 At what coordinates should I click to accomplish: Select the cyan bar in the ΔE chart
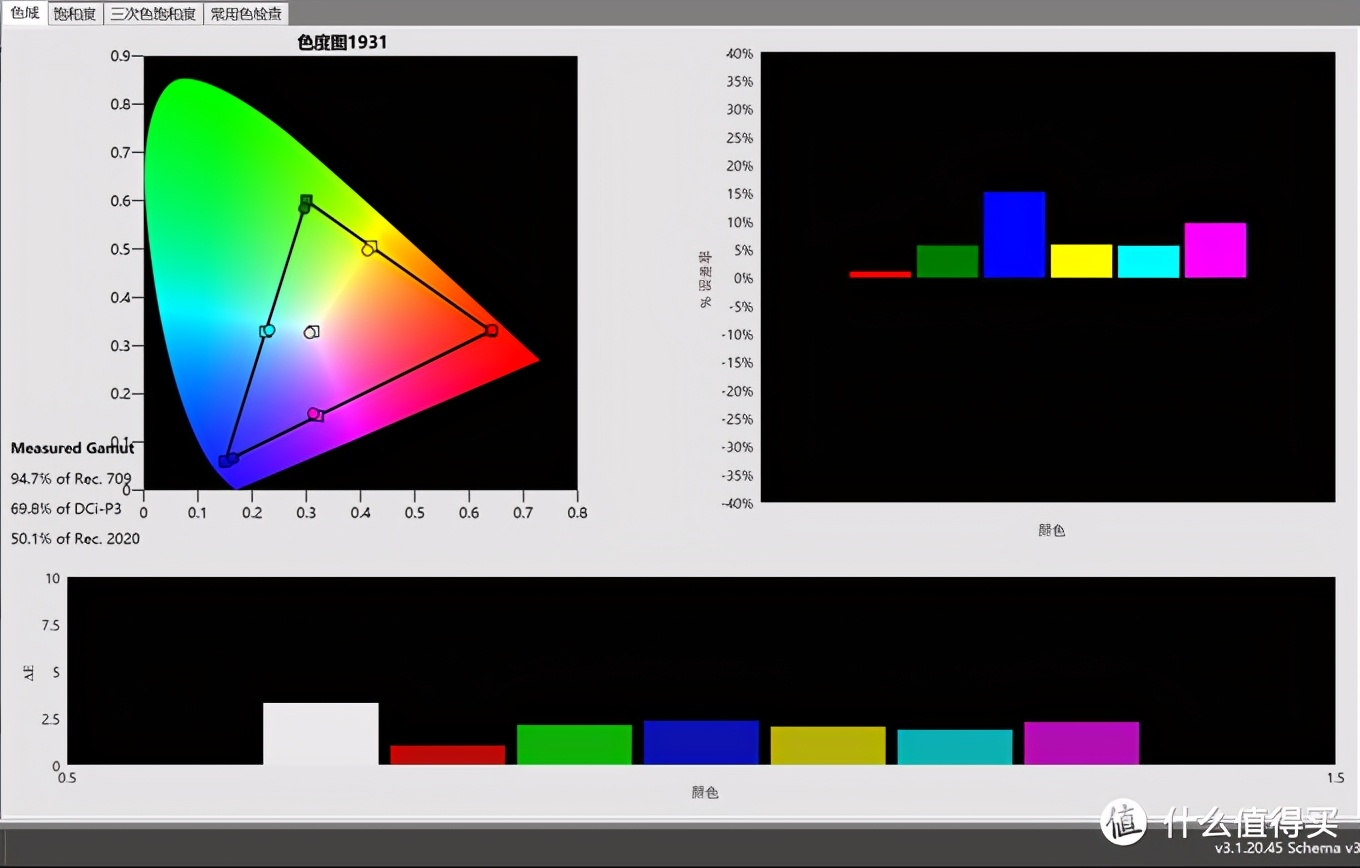(954, 747)
